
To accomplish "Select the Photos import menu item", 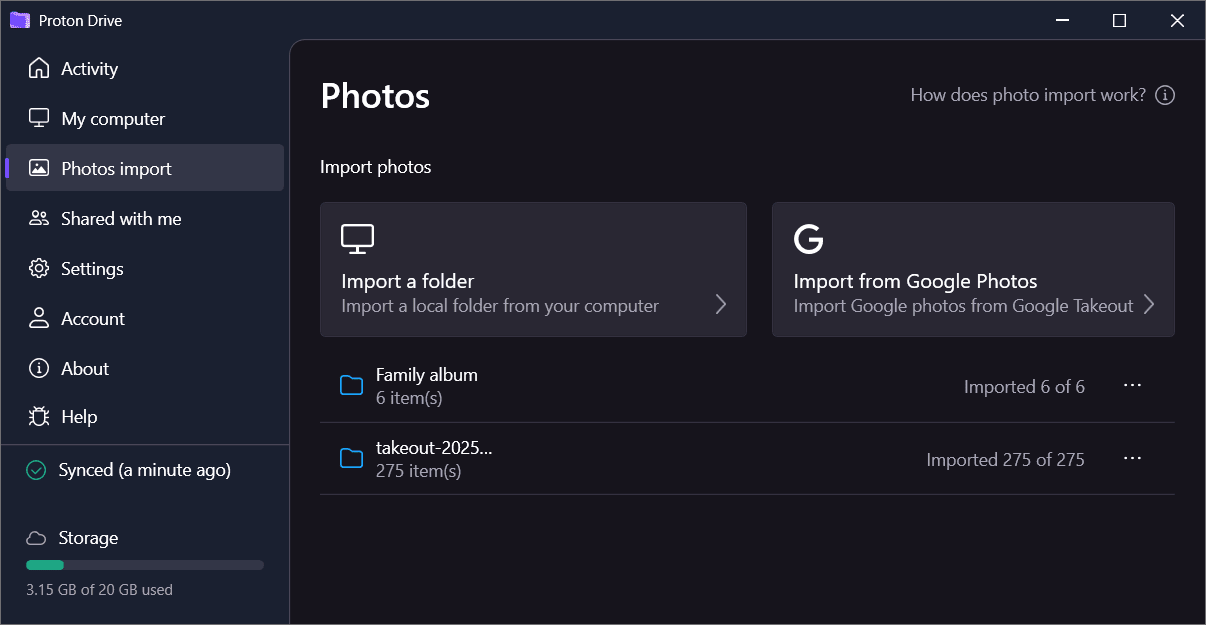I will coord(116,168).
